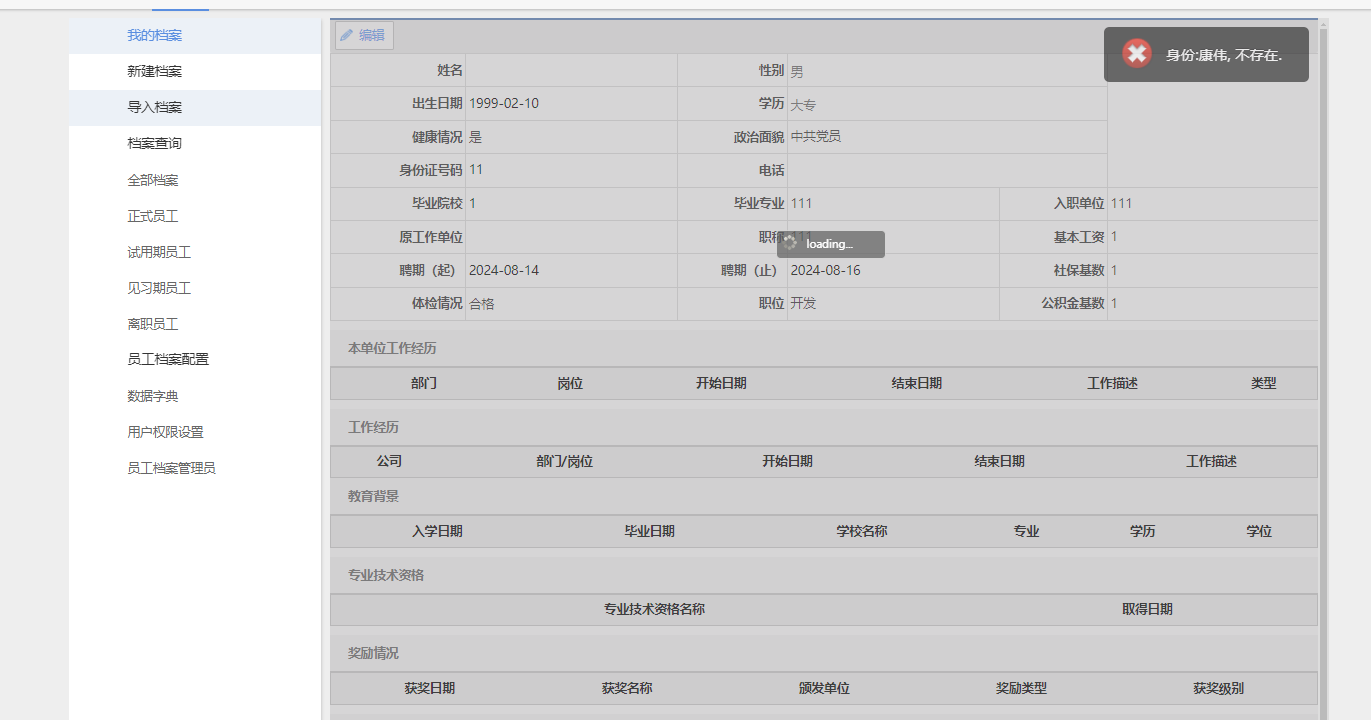Viewport: 1371px width, 720px height.
Task: Select 新建档案 from the sidebar menu
Action: coord(154,71)
